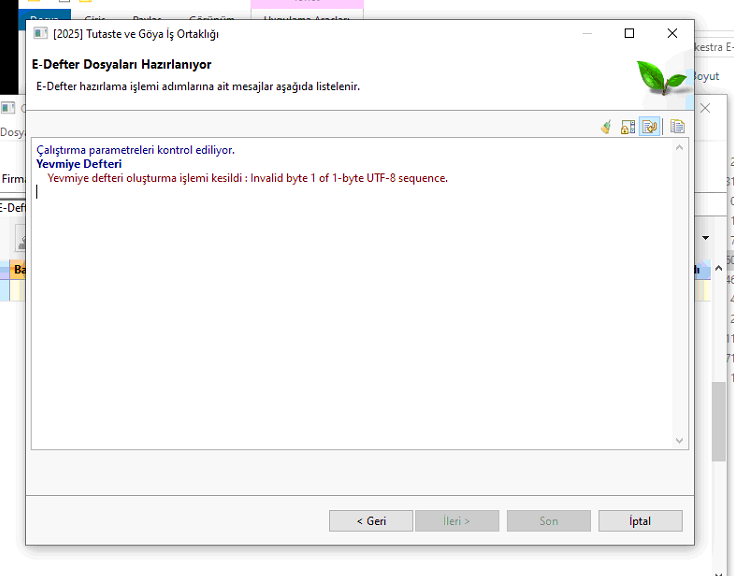Go back with the Geri button
This screenshot has width=734, height=576.
coord(371,521)
